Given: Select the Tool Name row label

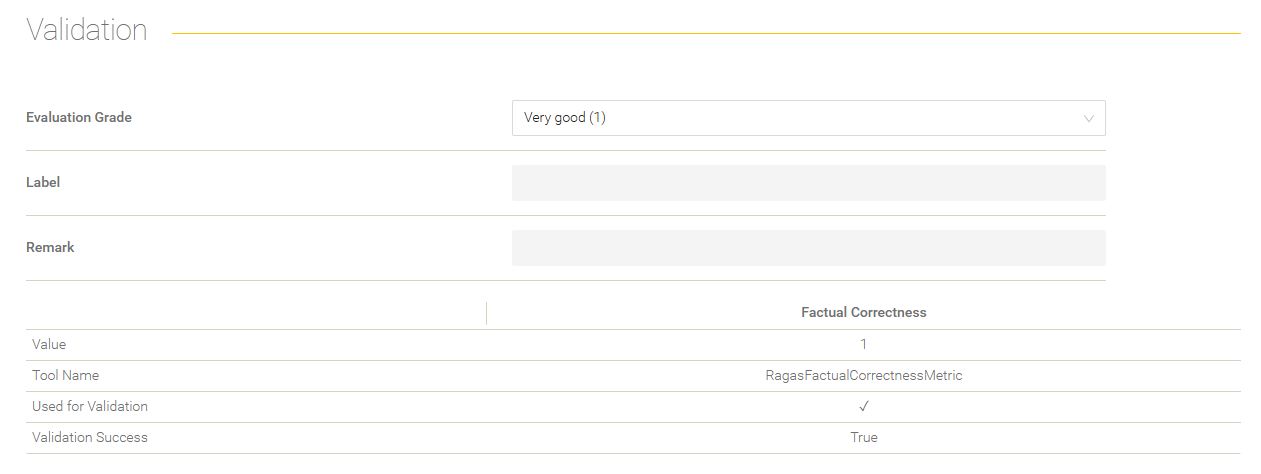Looking at the screenshot, I should click(x=65, y=375).
